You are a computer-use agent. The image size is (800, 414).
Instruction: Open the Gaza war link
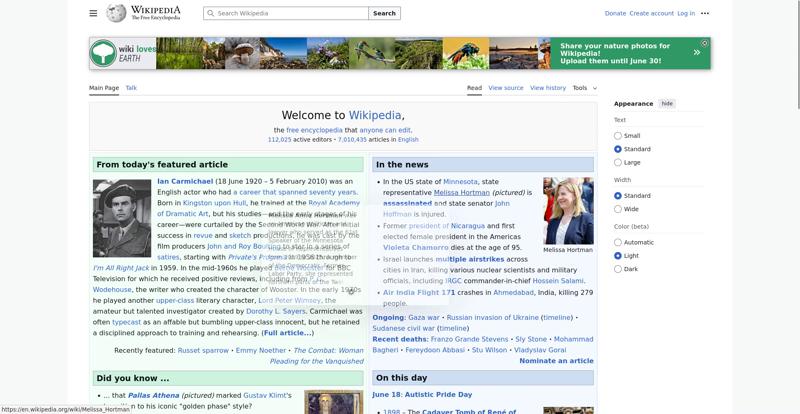click(x=423, y=318)
